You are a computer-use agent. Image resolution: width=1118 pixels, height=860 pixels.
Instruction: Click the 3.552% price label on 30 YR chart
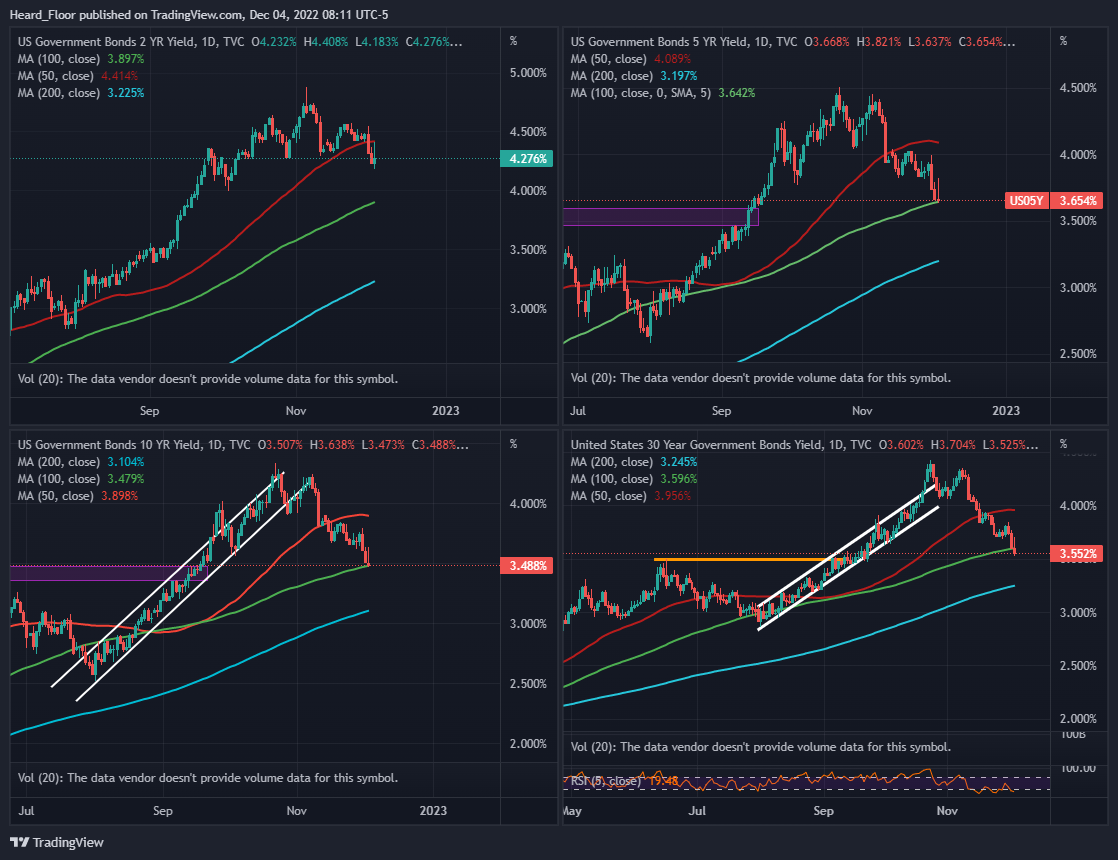[1077, 554]
